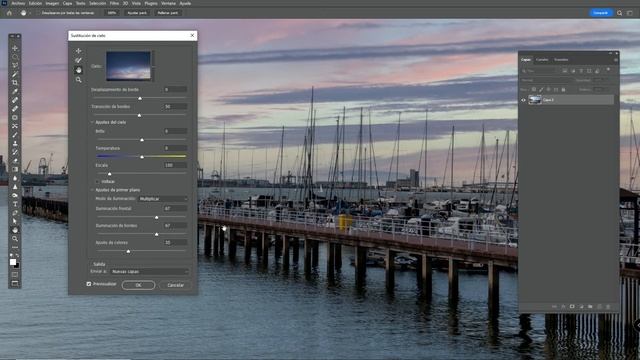
Task: Open the Enviar a dropdown
Action: [149, 271]
